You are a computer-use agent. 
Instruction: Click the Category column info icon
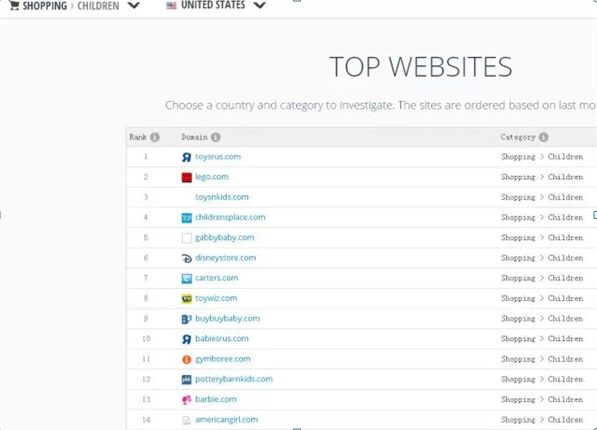coord(544,137)
